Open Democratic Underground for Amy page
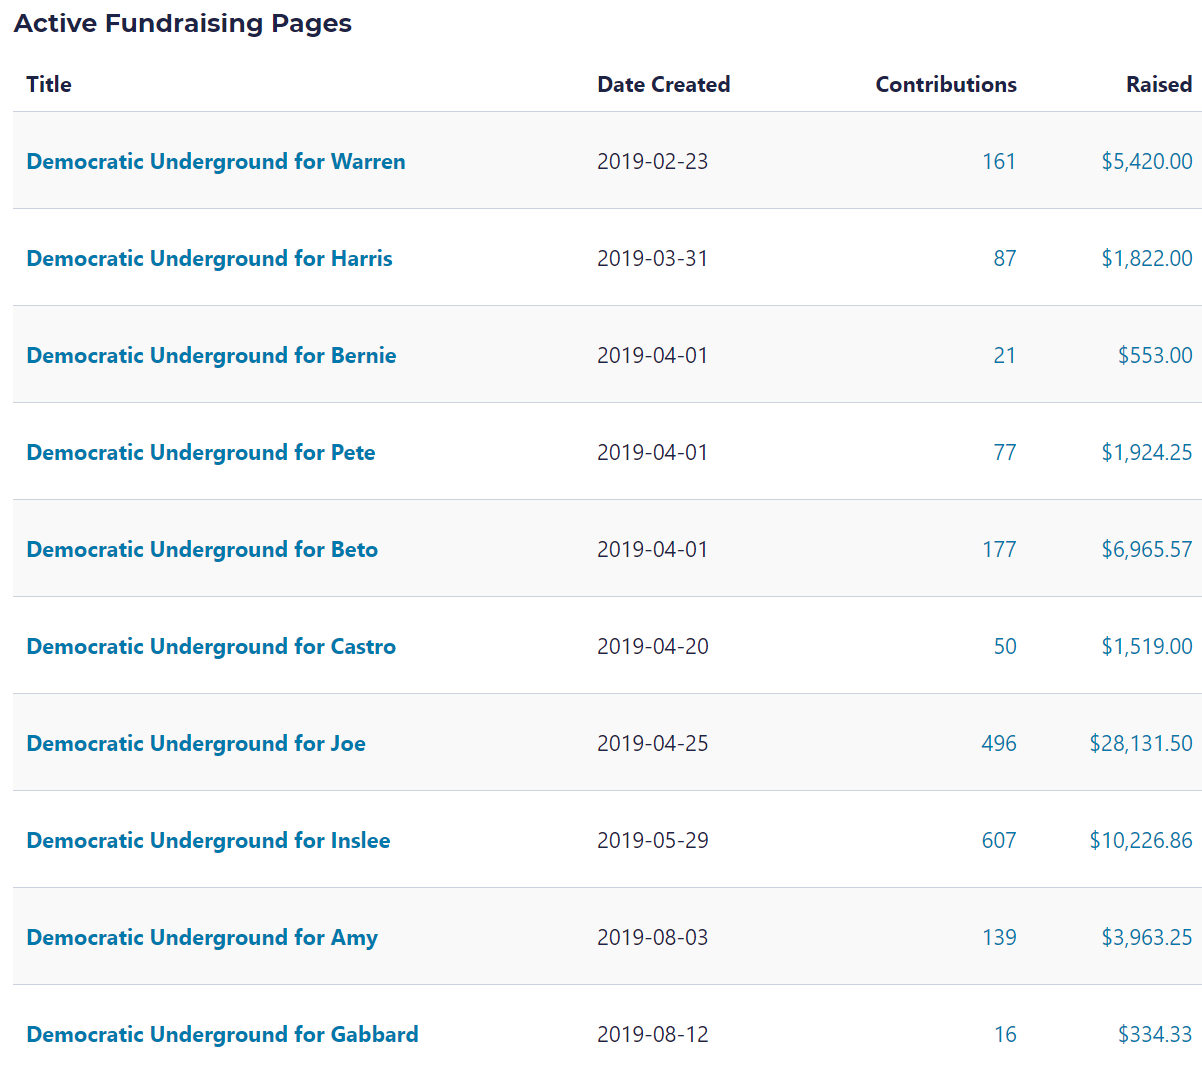 pos(202,938)
